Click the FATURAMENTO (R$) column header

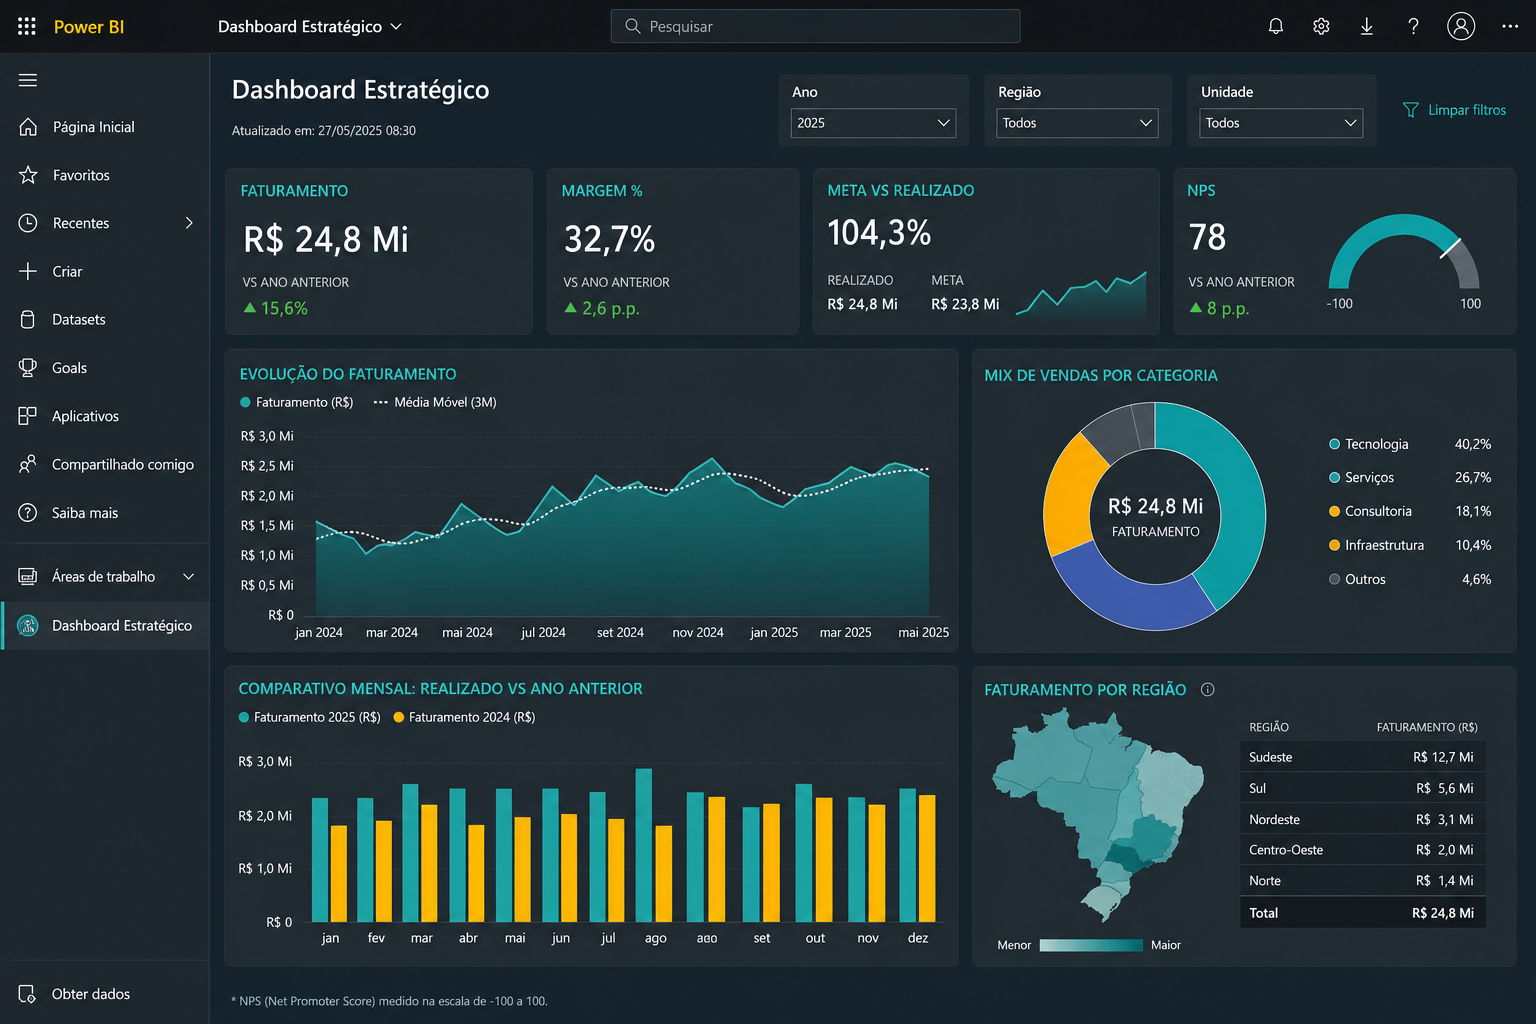pos(1426,727)
